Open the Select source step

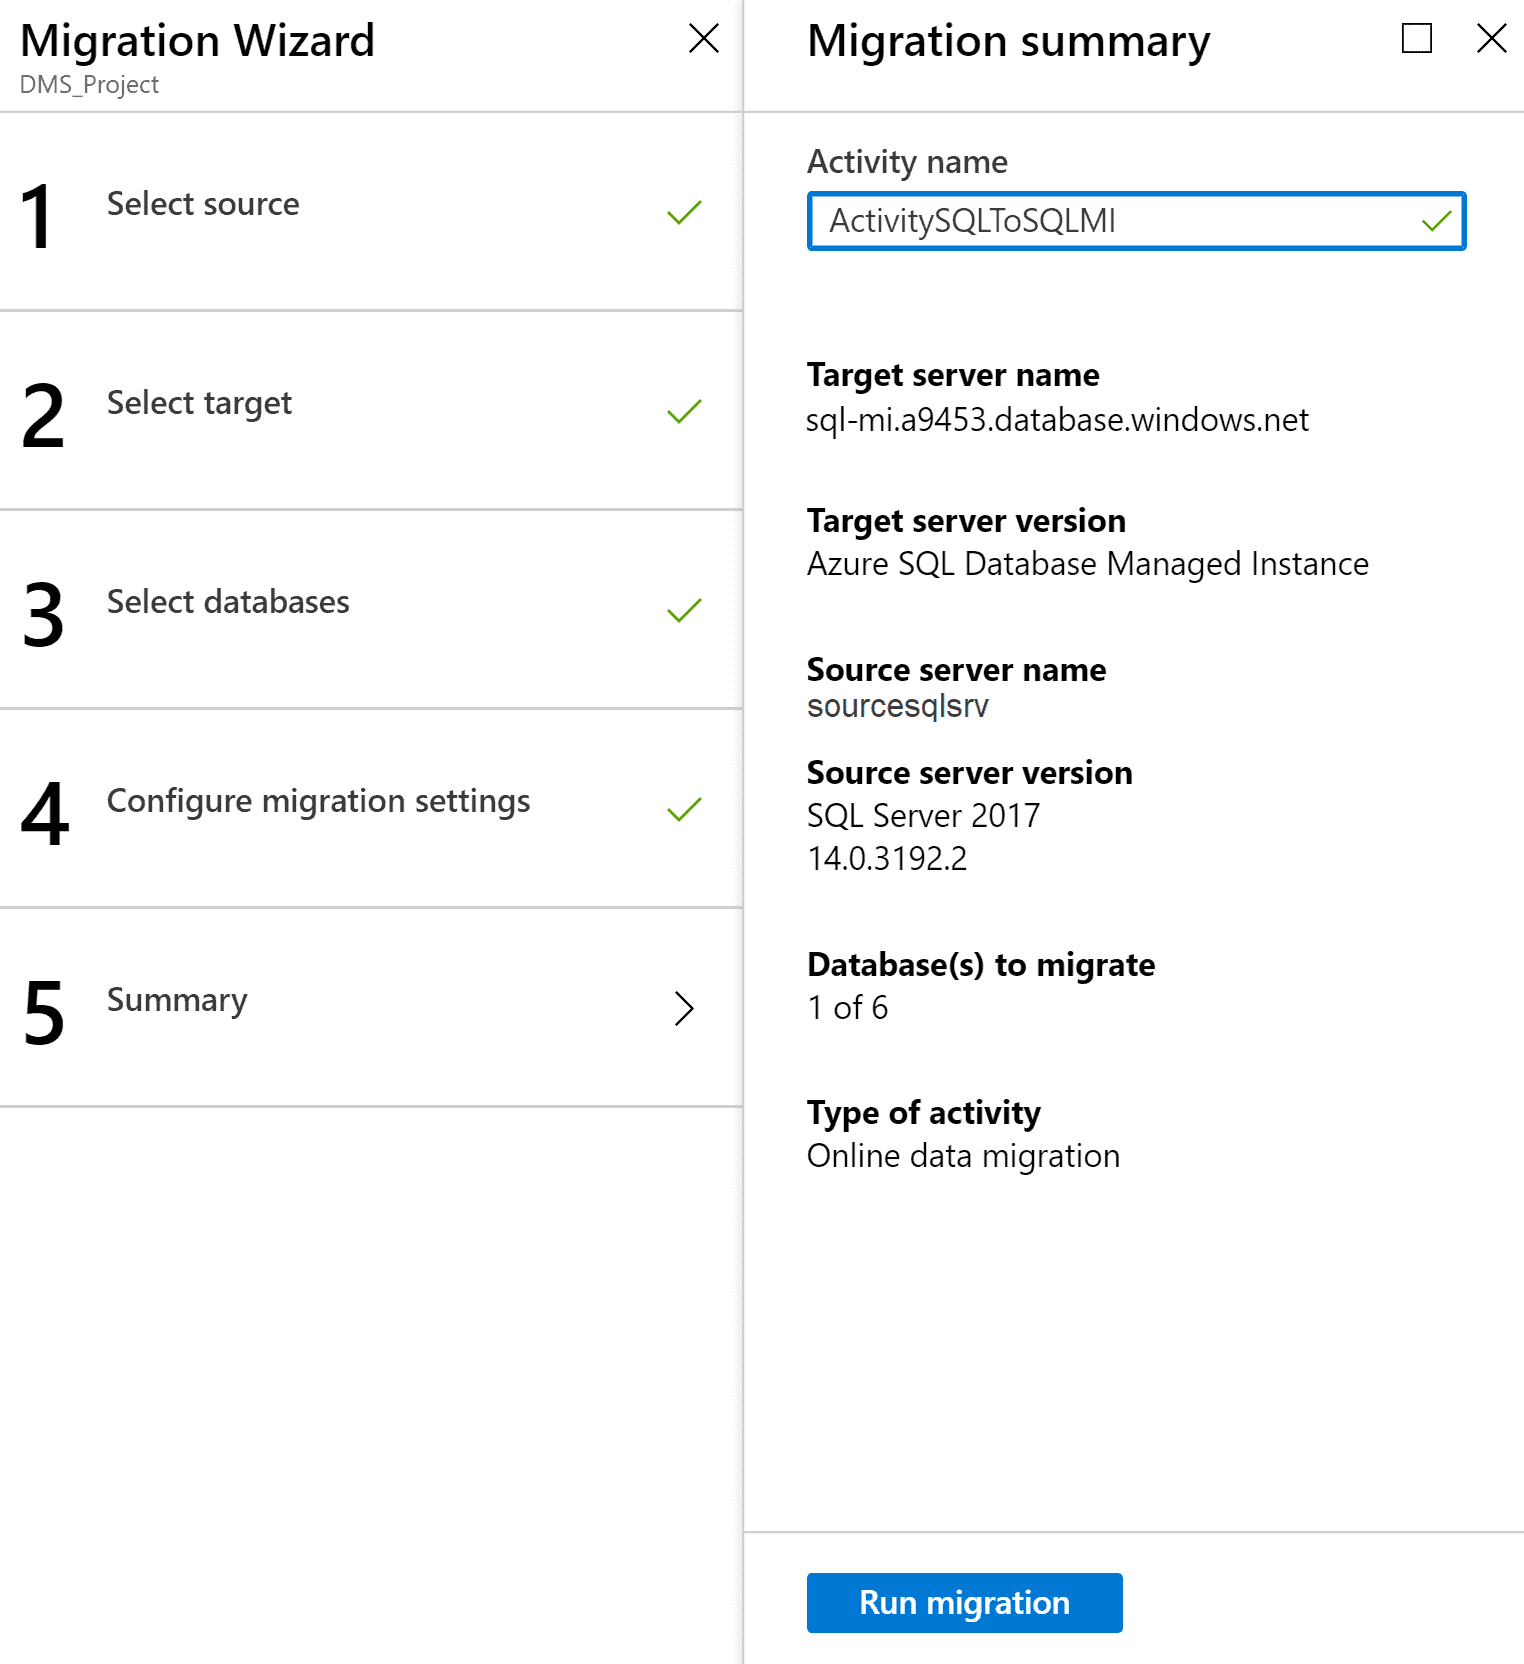[203, 204]
